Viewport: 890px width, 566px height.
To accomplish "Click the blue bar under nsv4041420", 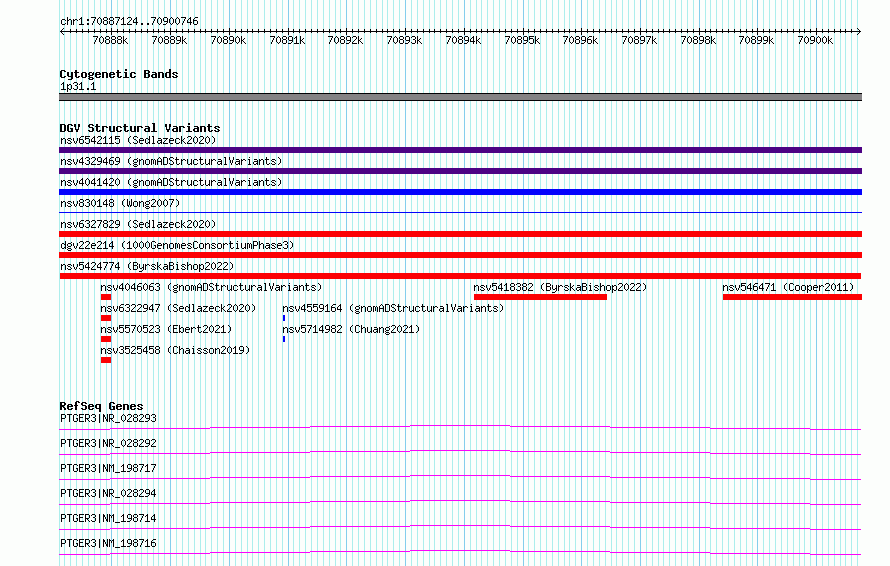I will [x=460, y=192].
